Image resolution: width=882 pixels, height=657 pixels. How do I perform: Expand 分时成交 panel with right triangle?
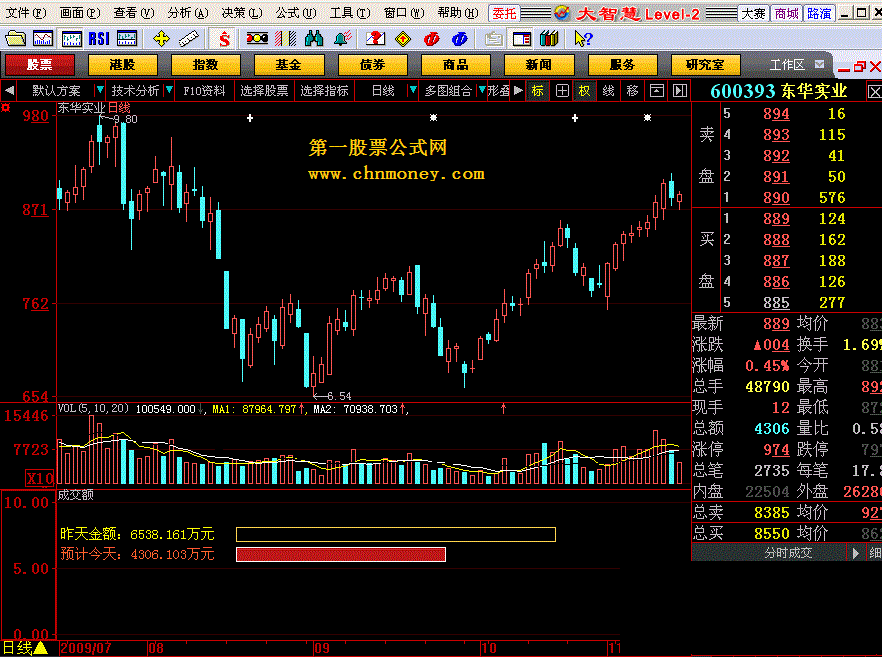click(856, 553)
